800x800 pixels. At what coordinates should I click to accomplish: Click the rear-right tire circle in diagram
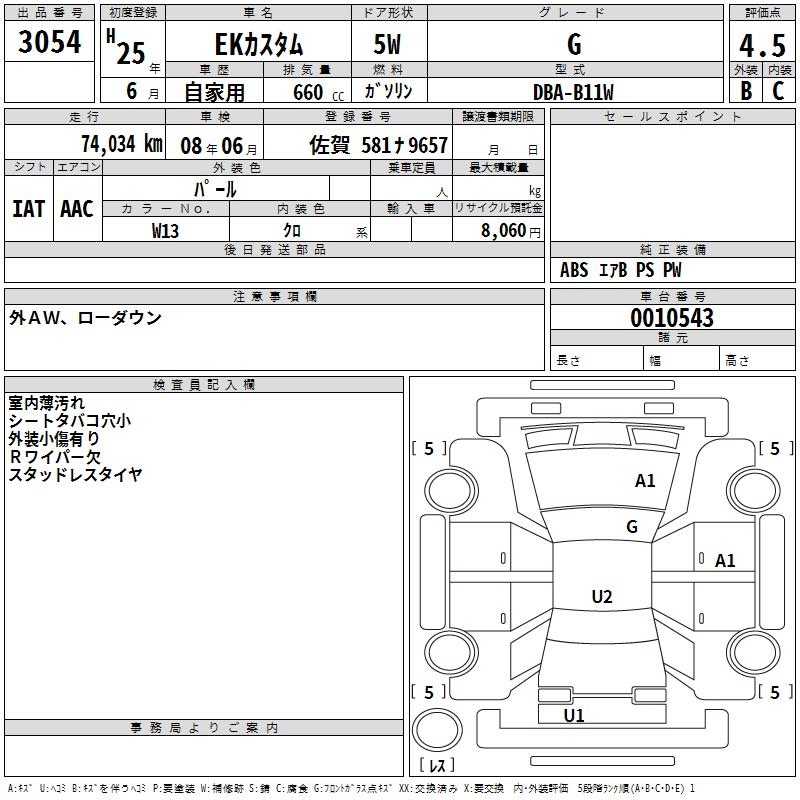click(x=754, y=653)
